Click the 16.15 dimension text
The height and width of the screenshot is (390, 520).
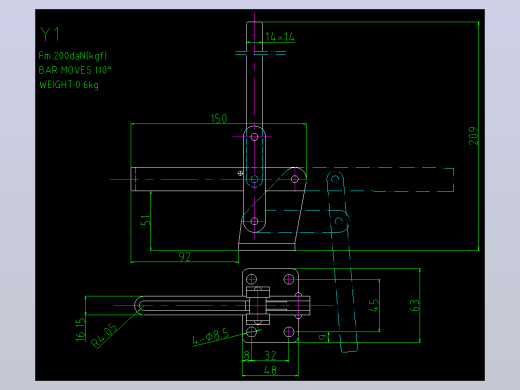80,330
